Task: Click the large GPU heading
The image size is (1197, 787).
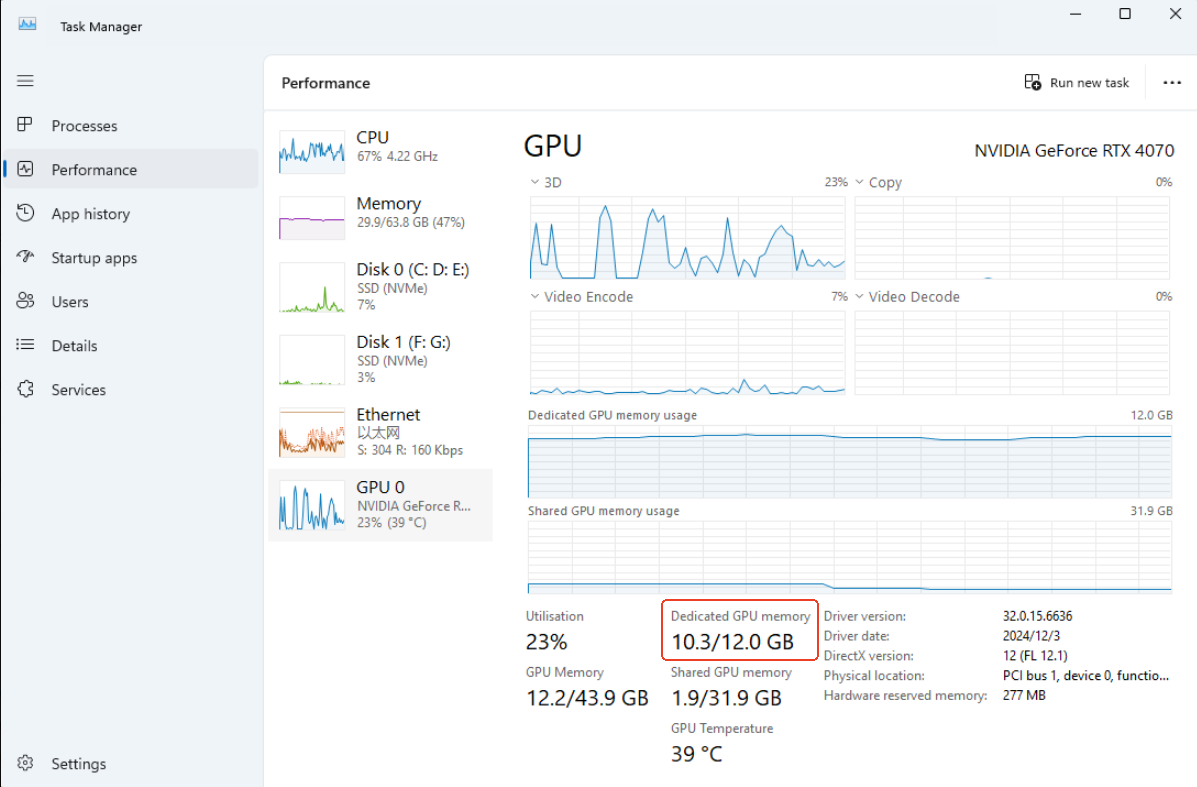Action: (553, 146)
